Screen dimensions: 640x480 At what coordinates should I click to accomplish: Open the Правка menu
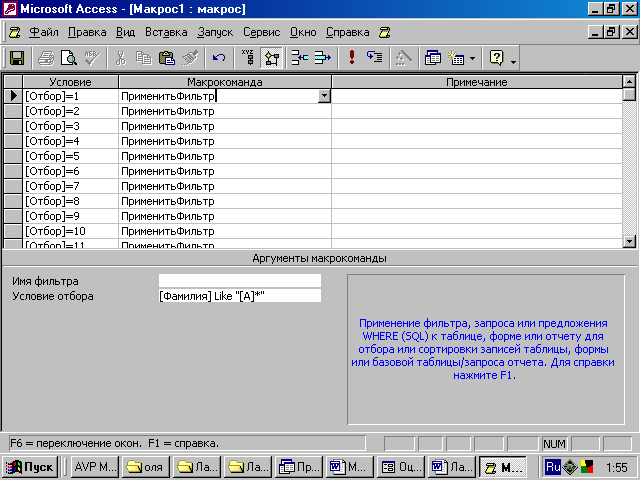coord(87,32)
